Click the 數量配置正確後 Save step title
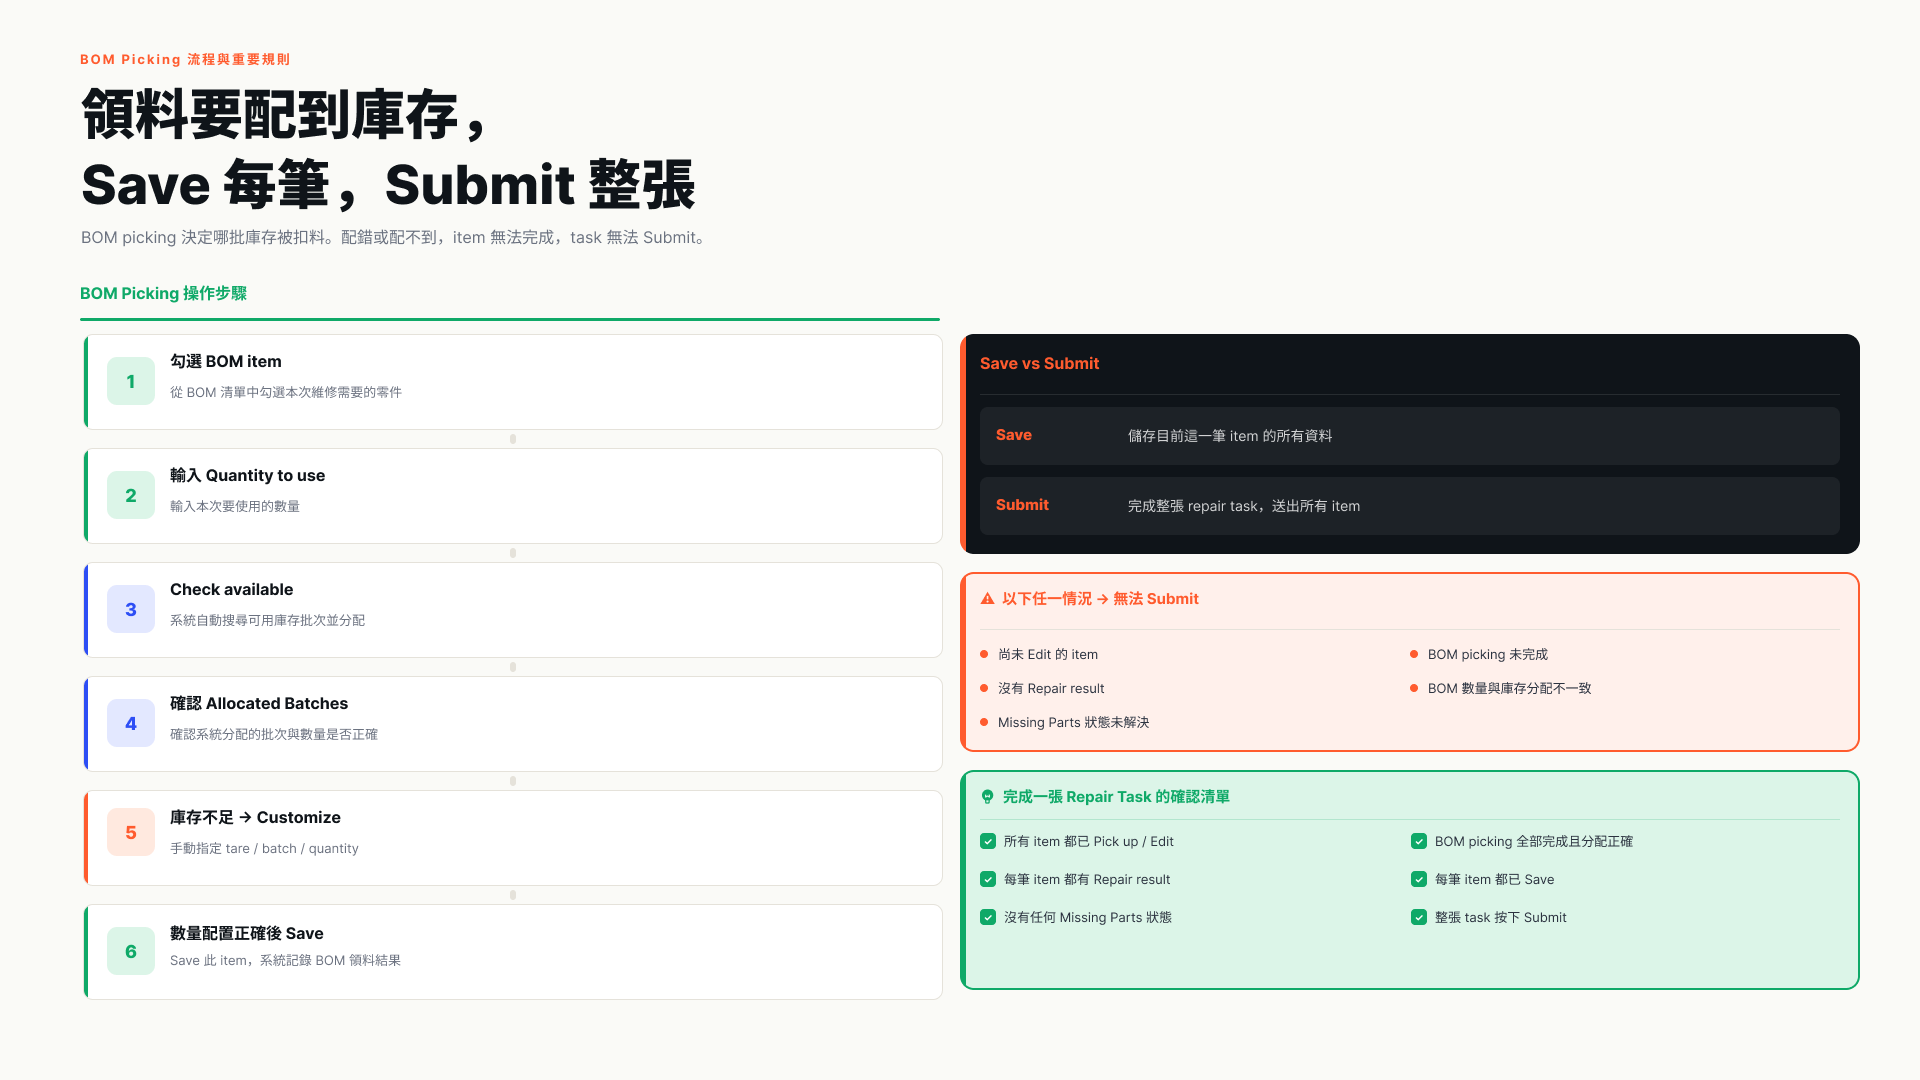Screen dimensions: 1920x1080 pos(247,933)
